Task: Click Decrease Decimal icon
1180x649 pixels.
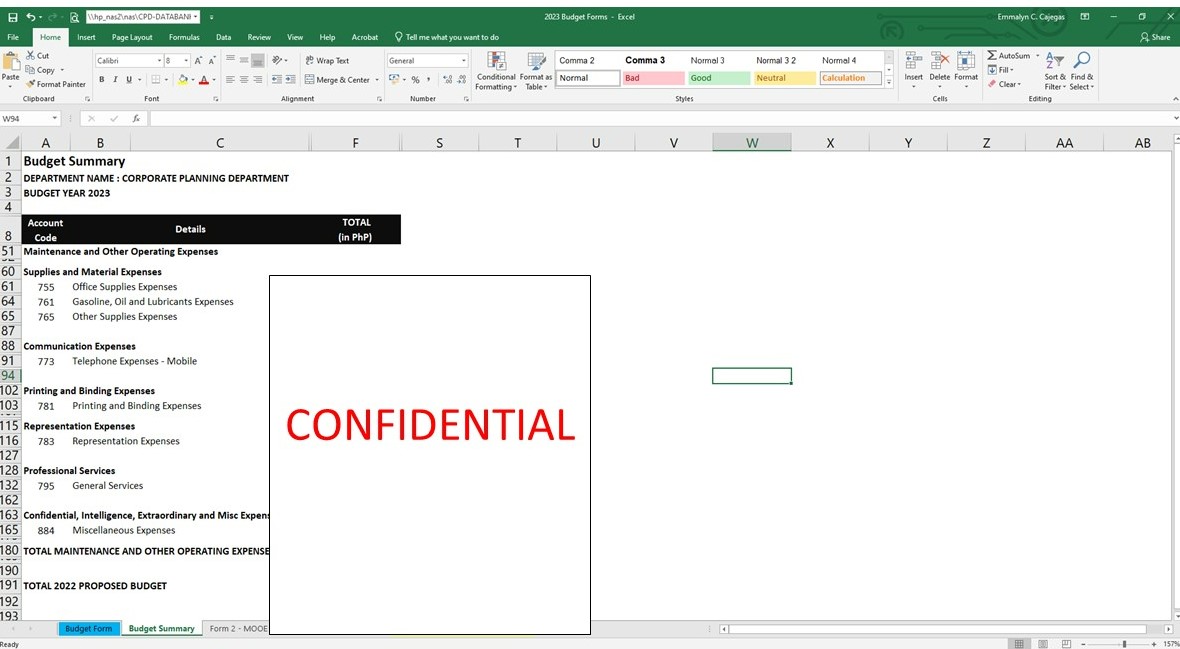Action: [x=460, y=80]
